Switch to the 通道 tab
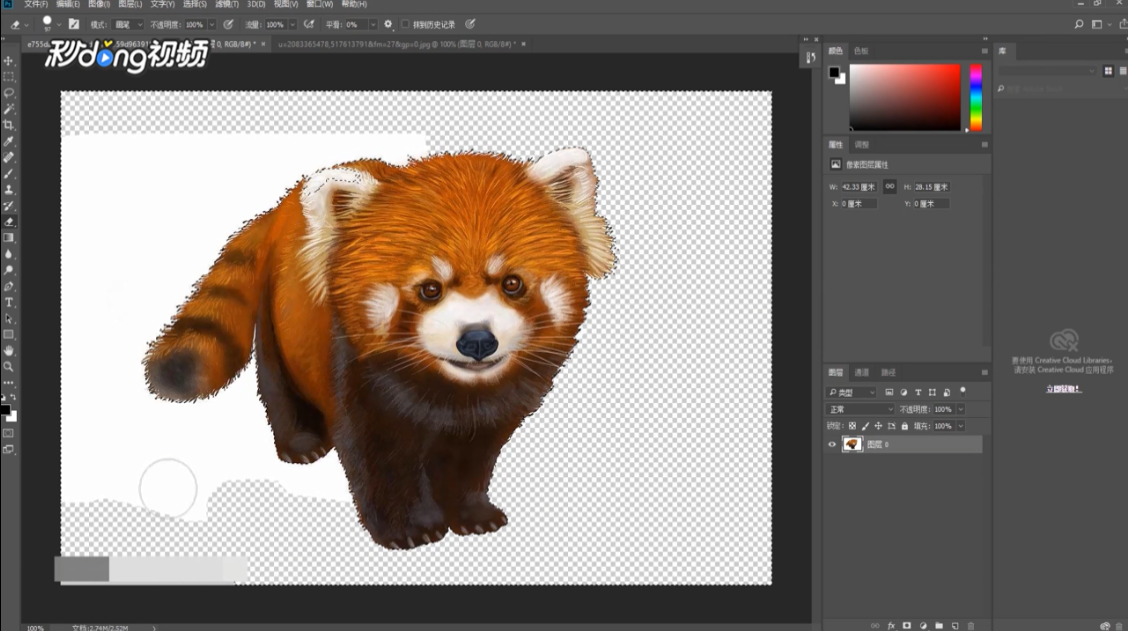Image resolution: width=1128 pixels, height=631 pixels. coord(862,373)
